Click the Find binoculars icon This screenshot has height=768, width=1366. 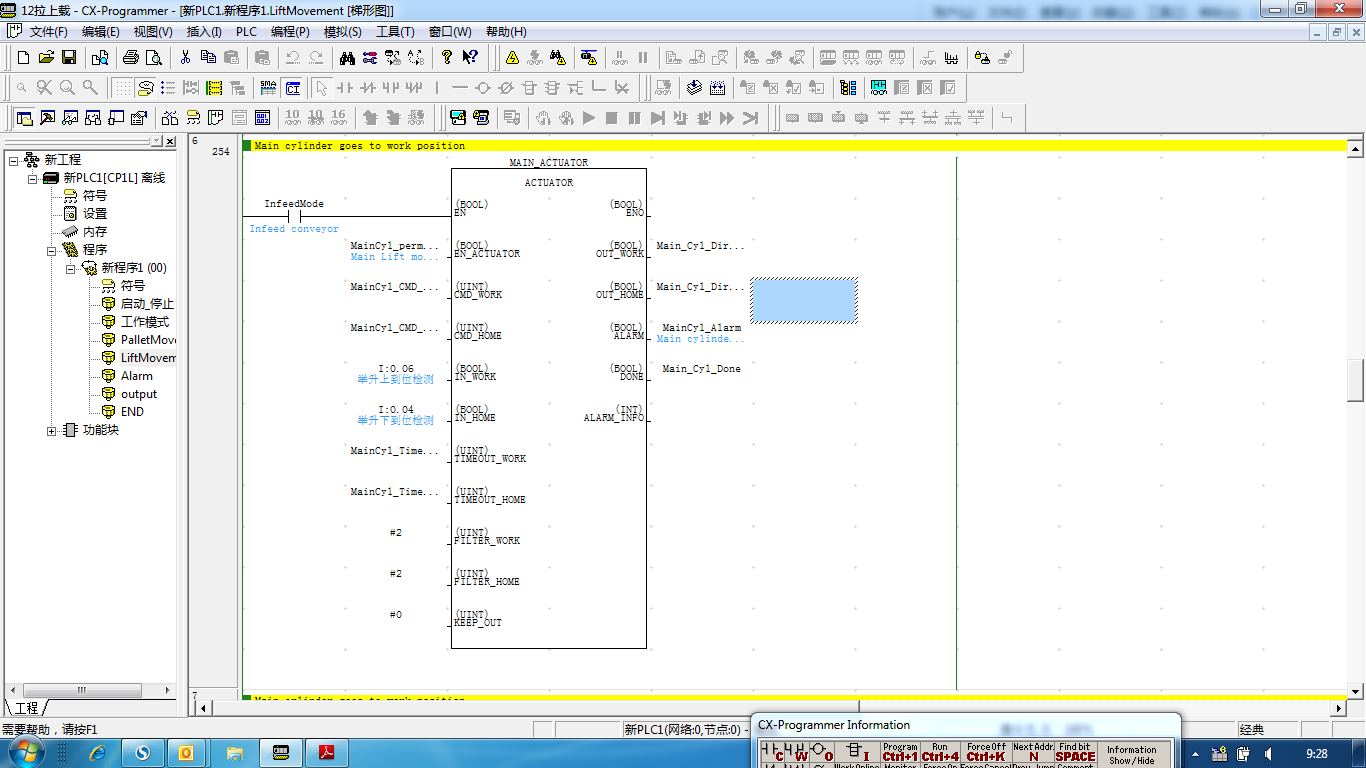pyautogui.click(x=347, y=58)
